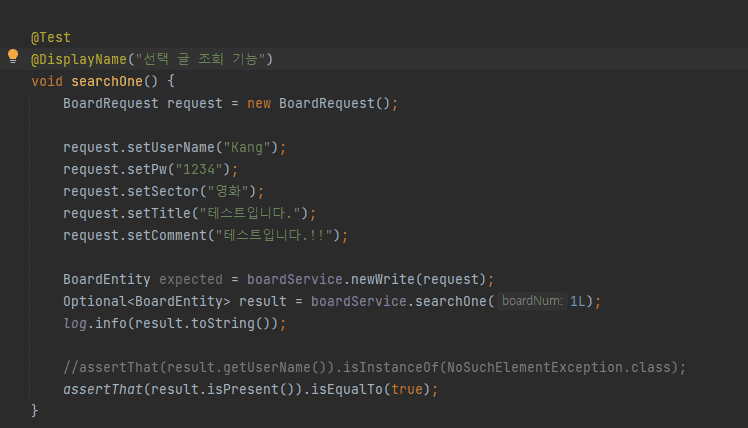Click the setSector method call
The width and height of the screenshot is (748, 428).
pyautogui.click(x=163, y=191)
